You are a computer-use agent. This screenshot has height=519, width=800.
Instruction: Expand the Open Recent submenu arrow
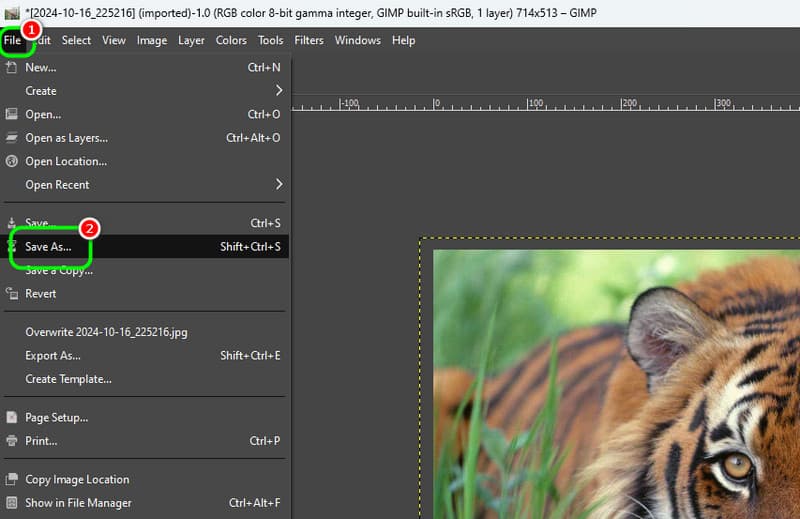point(279,185)
